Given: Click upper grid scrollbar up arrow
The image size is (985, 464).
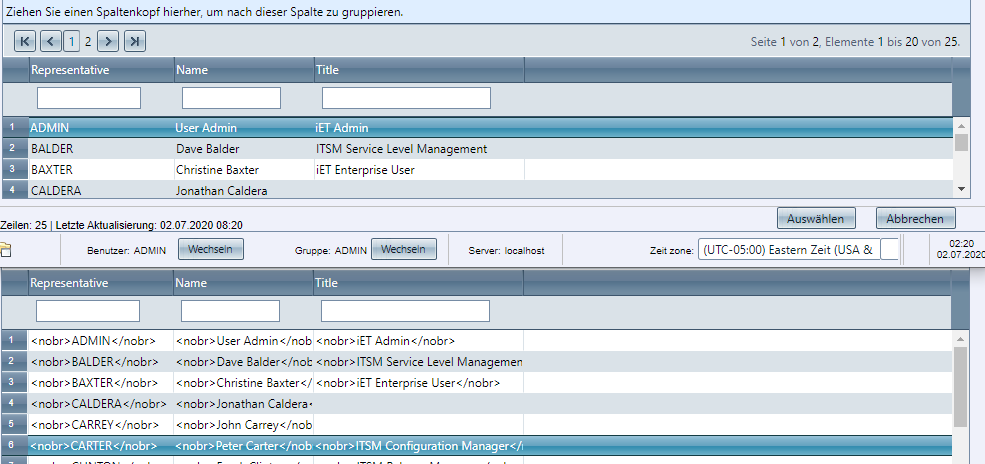Looking at the screenshot, I should coord(961,125).
